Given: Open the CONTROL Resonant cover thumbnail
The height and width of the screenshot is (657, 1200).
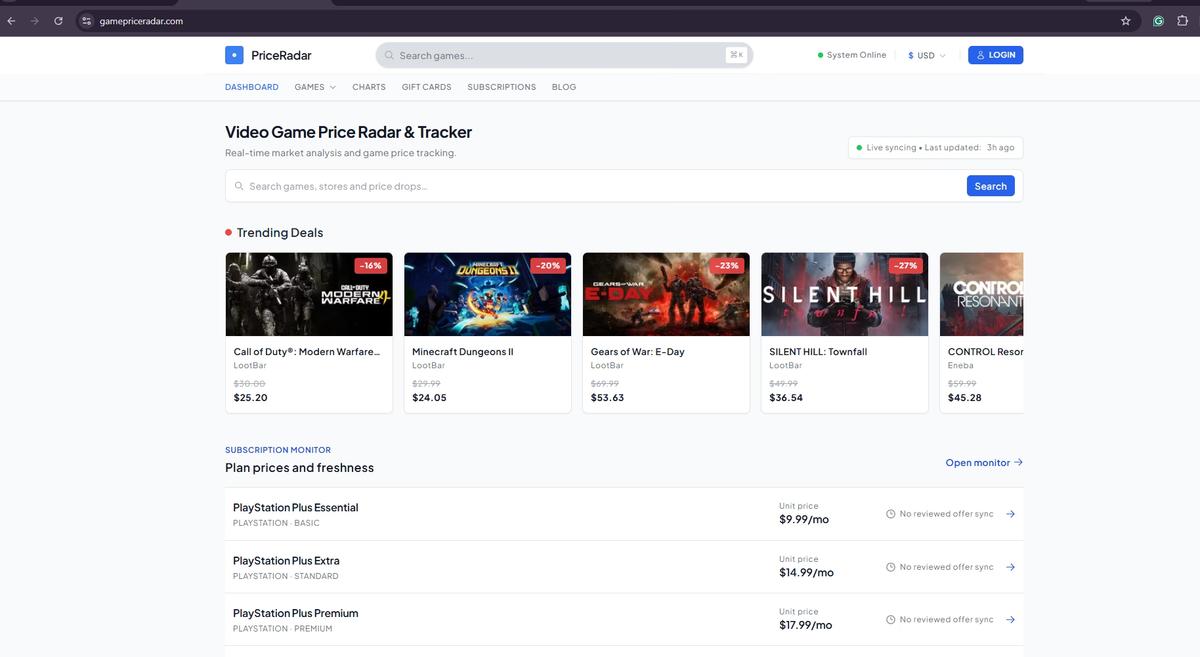Looking at the screenshot, I should pos(982,294).
